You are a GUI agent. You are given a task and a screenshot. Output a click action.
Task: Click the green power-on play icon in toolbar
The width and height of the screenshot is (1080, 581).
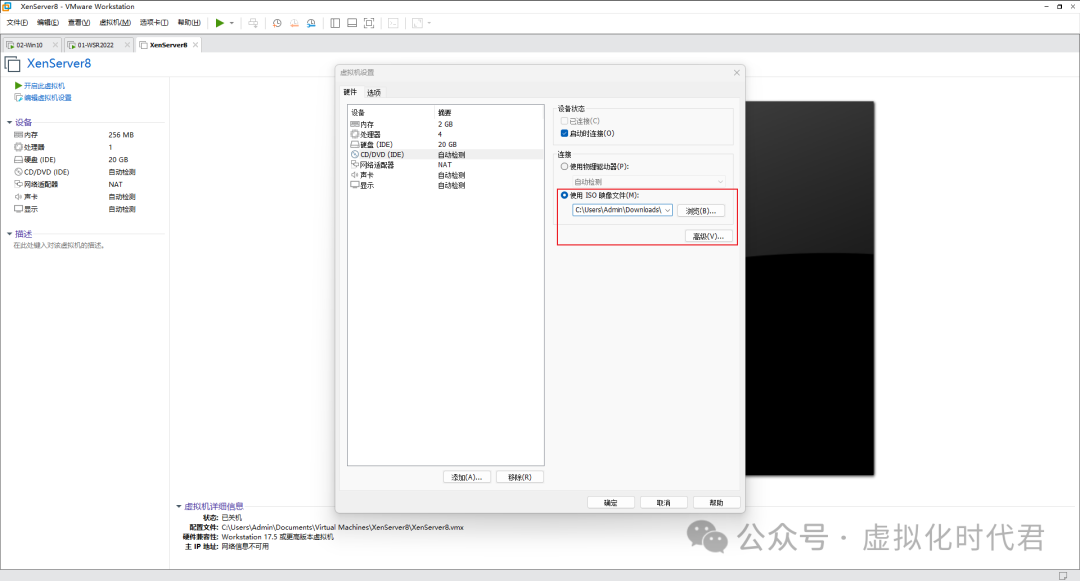220,22
